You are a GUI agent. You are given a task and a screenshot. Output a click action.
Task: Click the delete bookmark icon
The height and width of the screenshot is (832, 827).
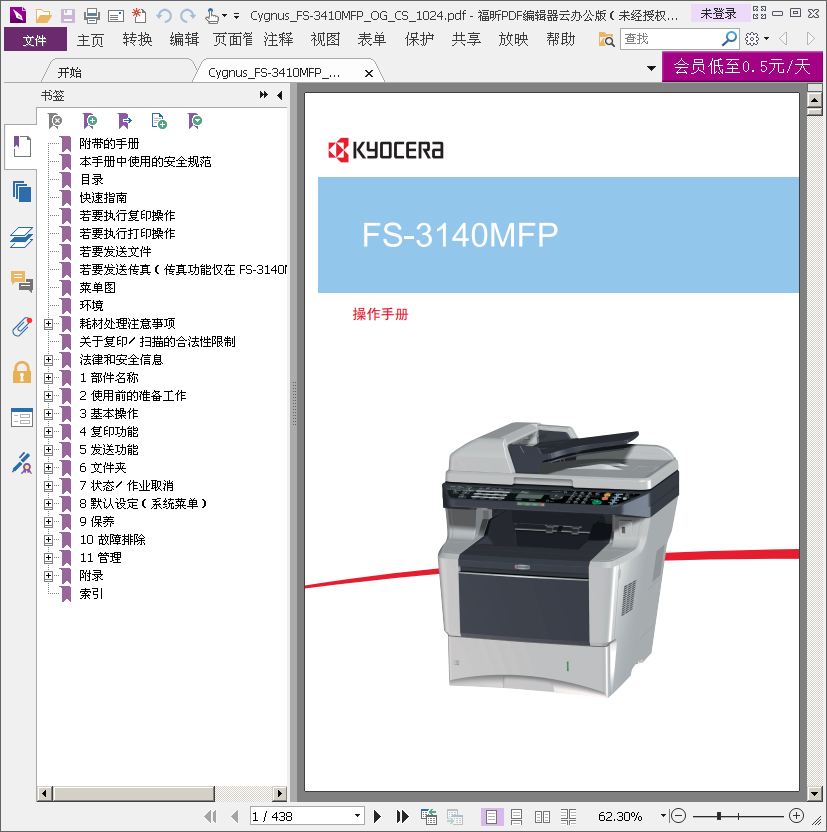pos(55,121)
